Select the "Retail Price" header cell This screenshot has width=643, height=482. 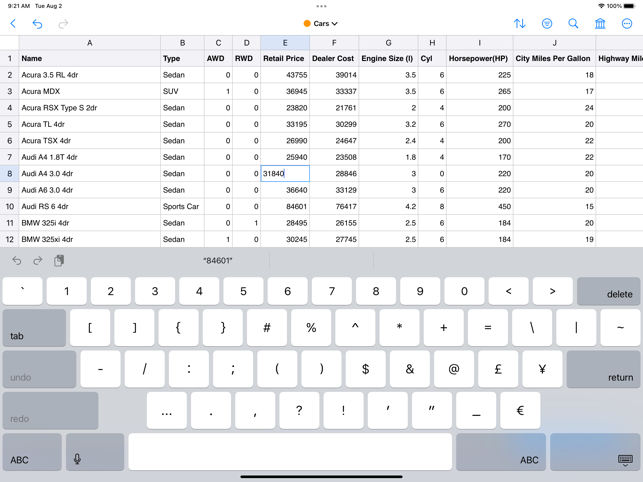tap(285, 58)
